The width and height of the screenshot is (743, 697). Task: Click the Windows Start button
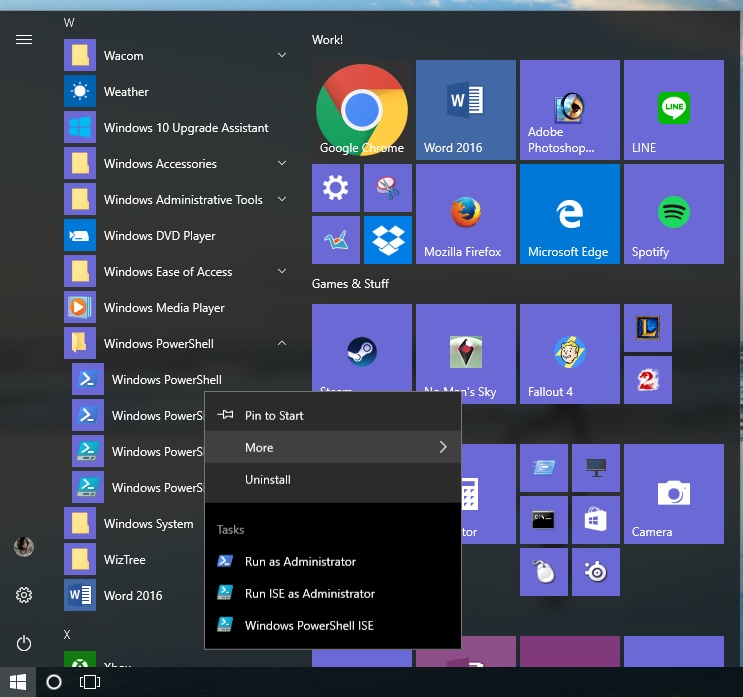coord(18,682)
